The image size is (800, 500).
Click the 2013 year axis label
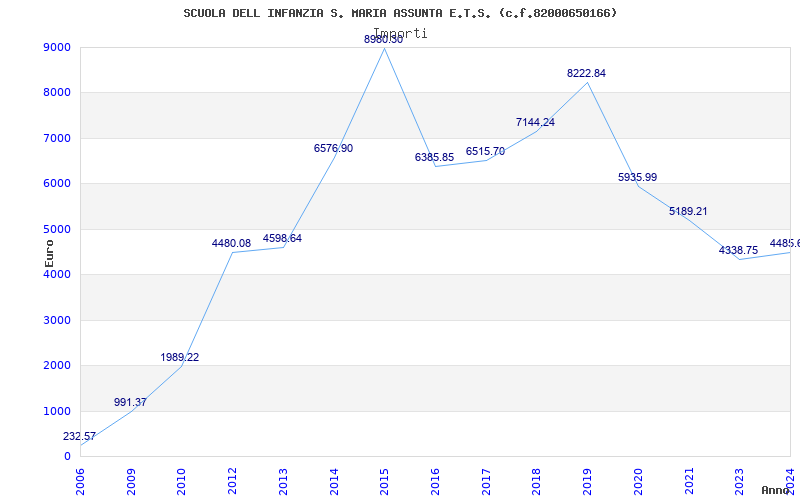point(284,482)
